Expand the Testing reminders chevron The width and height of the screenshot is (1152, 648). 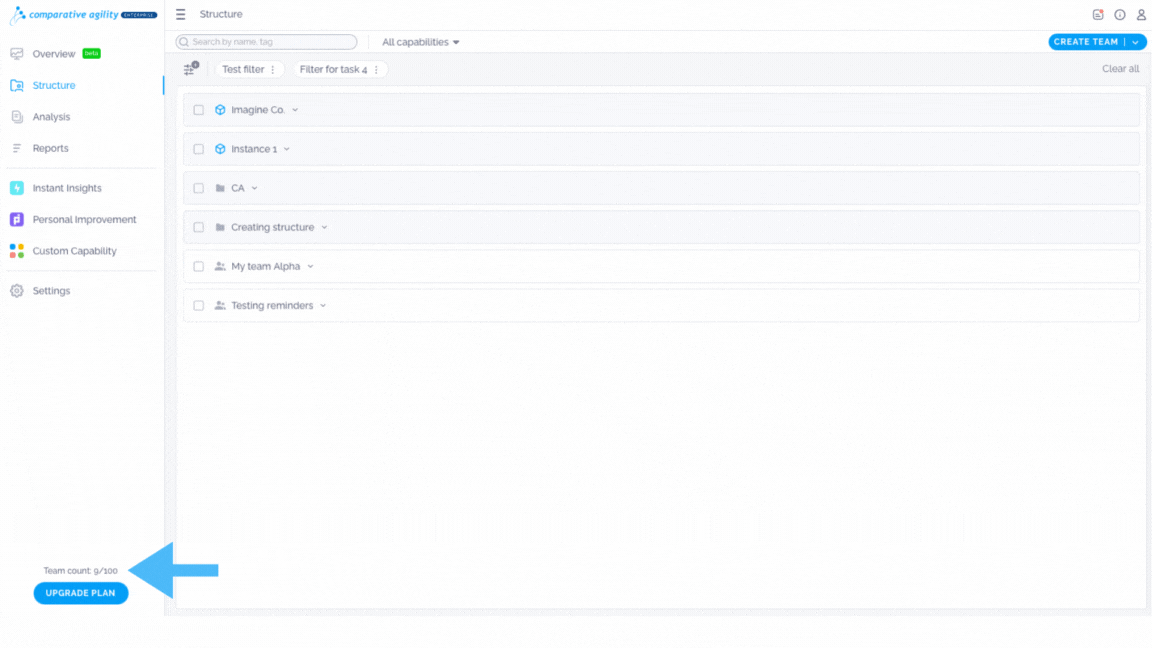point(323,306)
